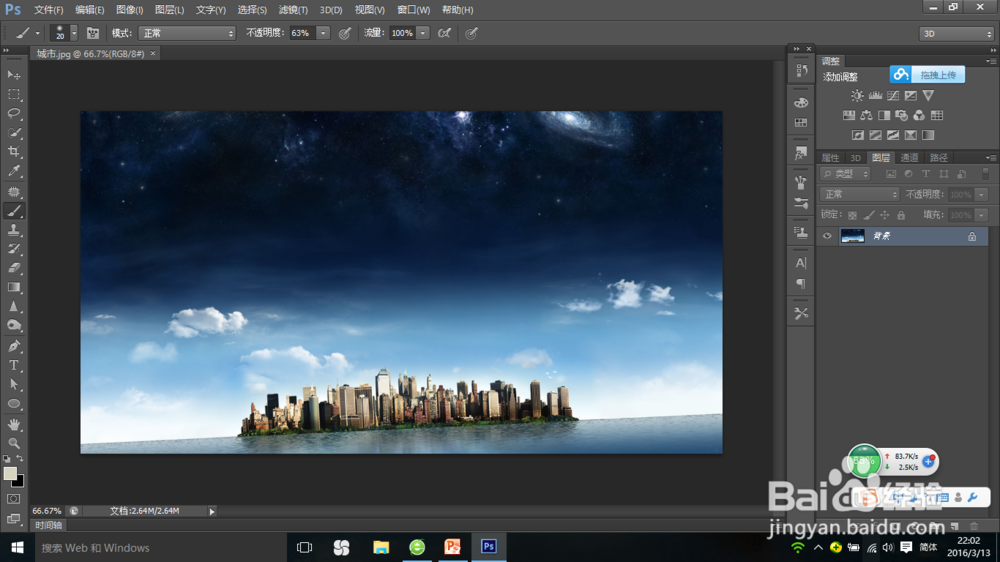Select the Clone Stamp tool

click(x=14, y=230)
